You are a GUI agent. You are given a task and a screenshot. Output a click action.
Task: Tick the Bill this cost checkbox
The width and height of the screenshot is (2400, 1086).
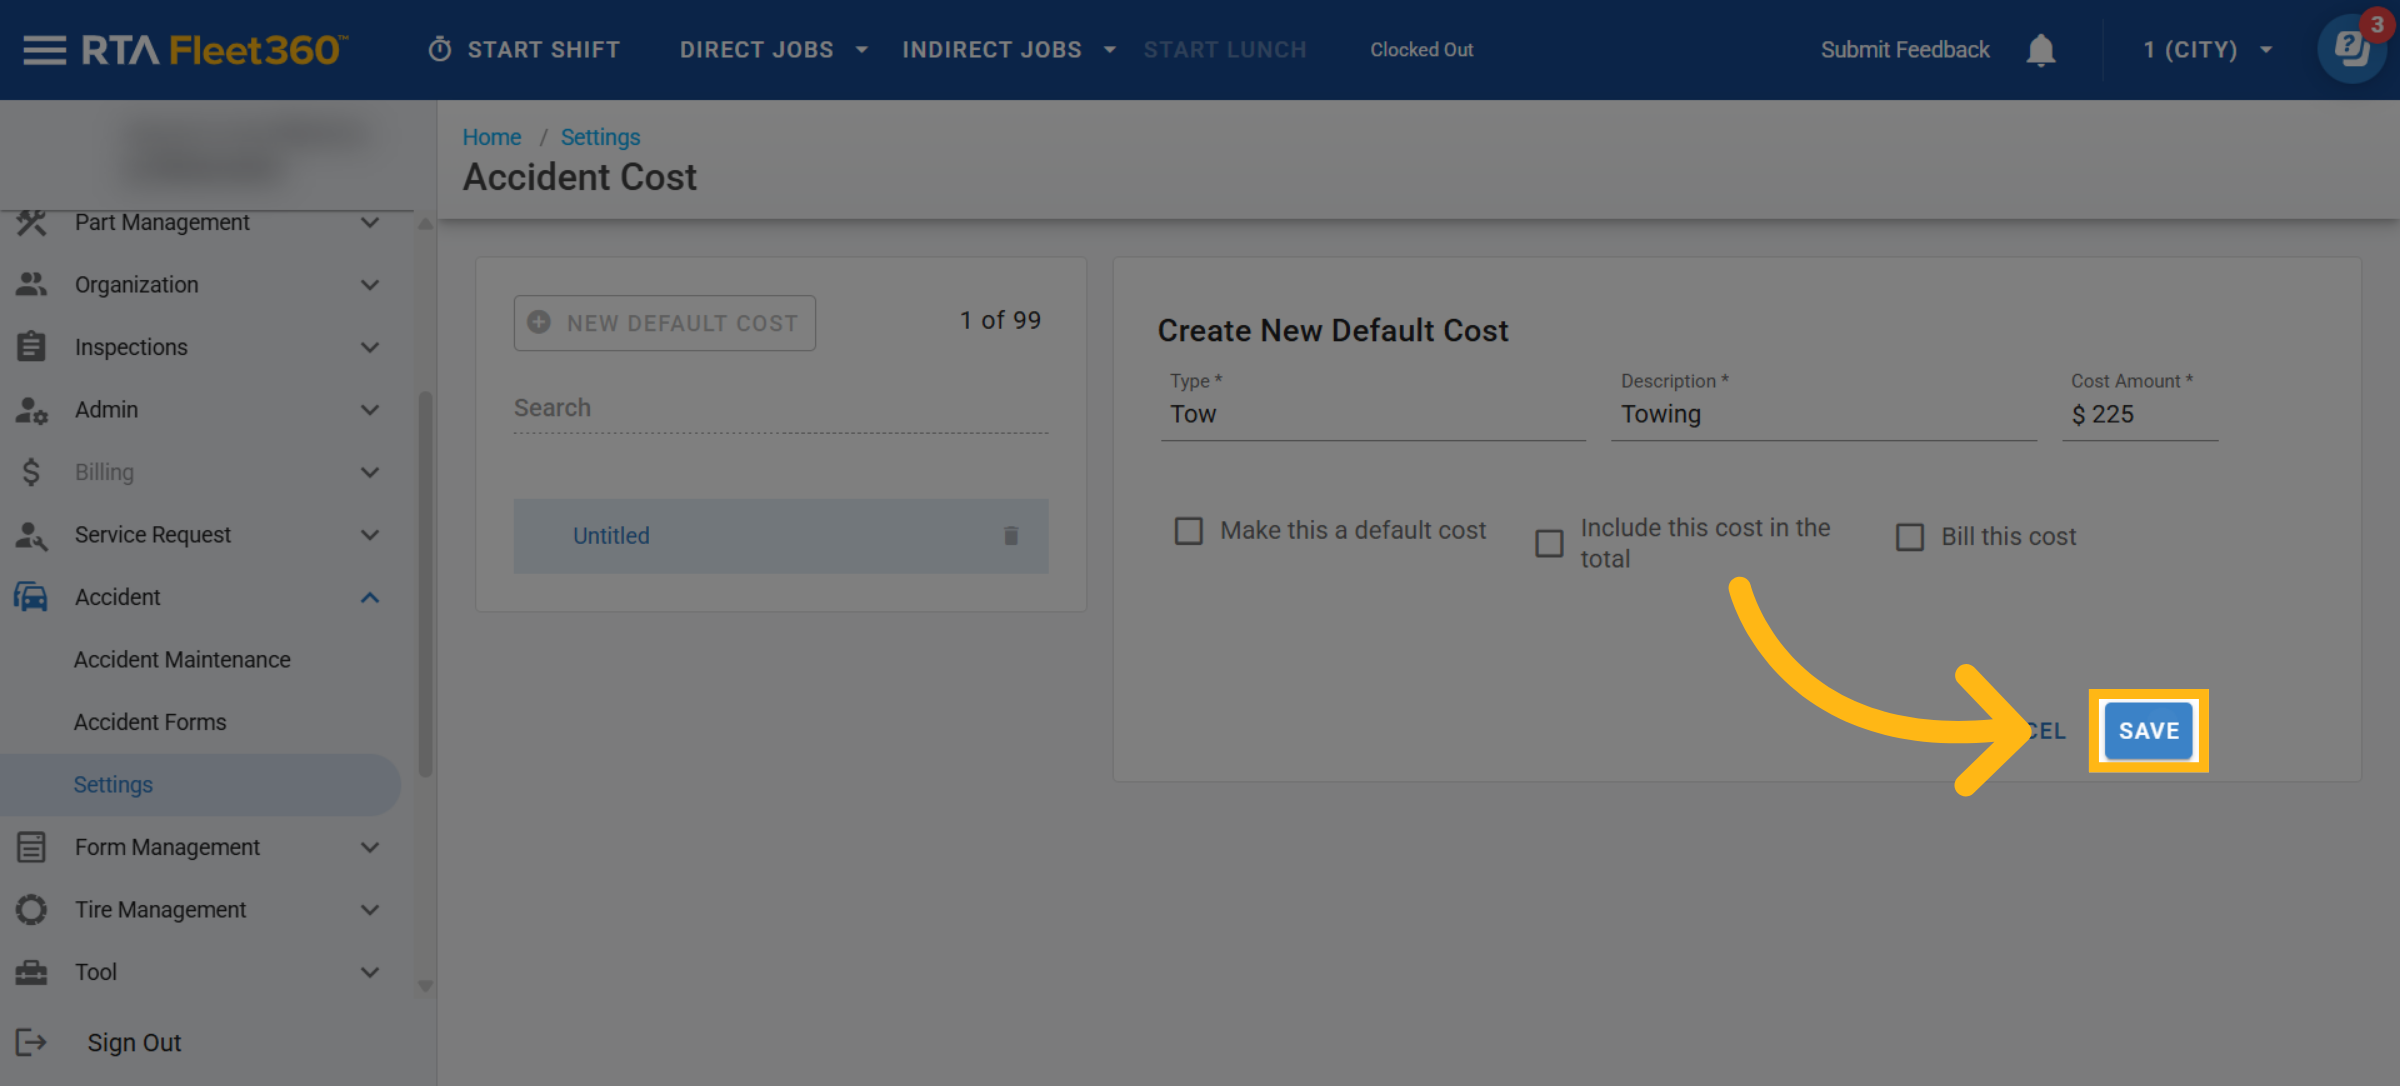point(1909,537)
